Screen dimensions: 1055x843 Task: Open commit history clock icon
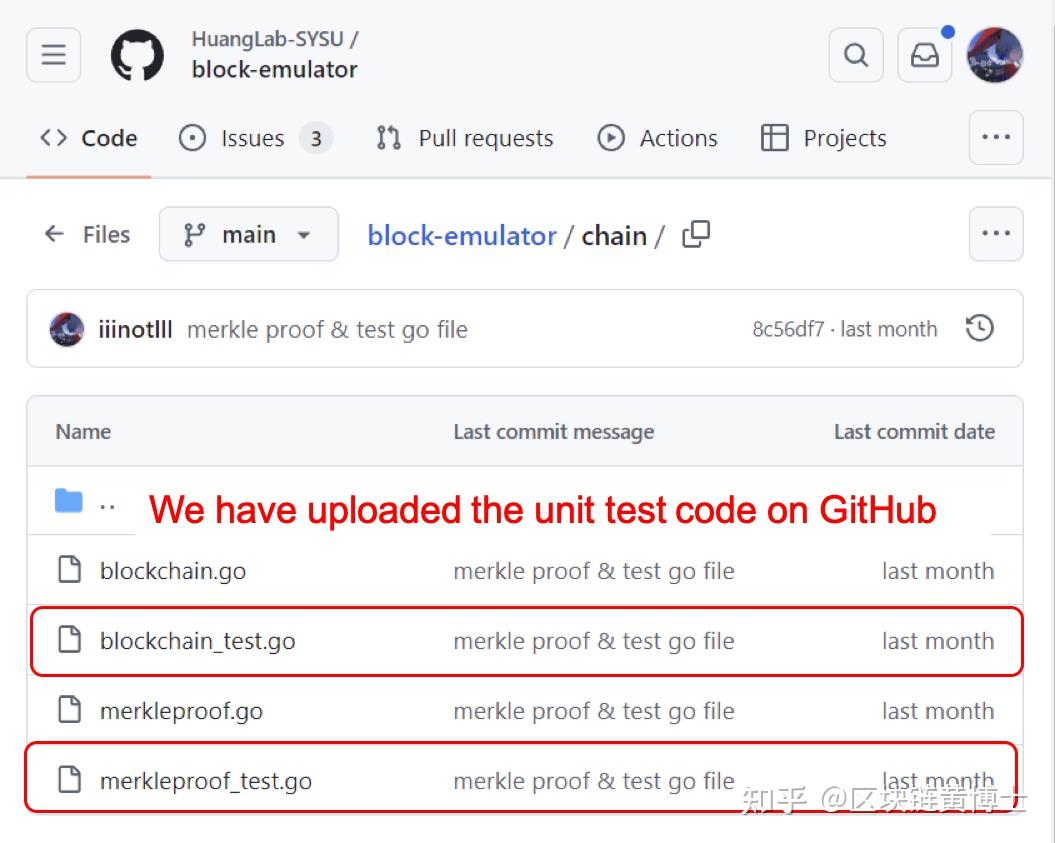tap(980, 329)
